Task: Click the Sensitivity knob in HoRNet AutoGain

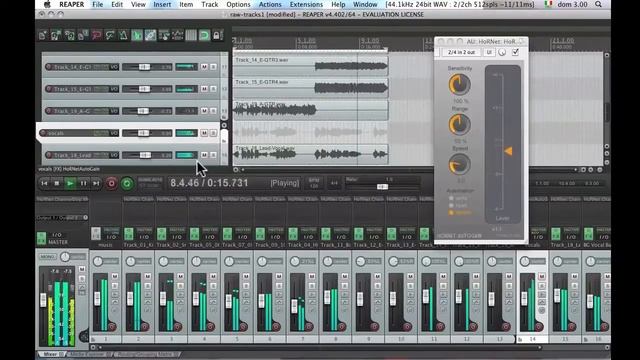Action: point(460,85)
